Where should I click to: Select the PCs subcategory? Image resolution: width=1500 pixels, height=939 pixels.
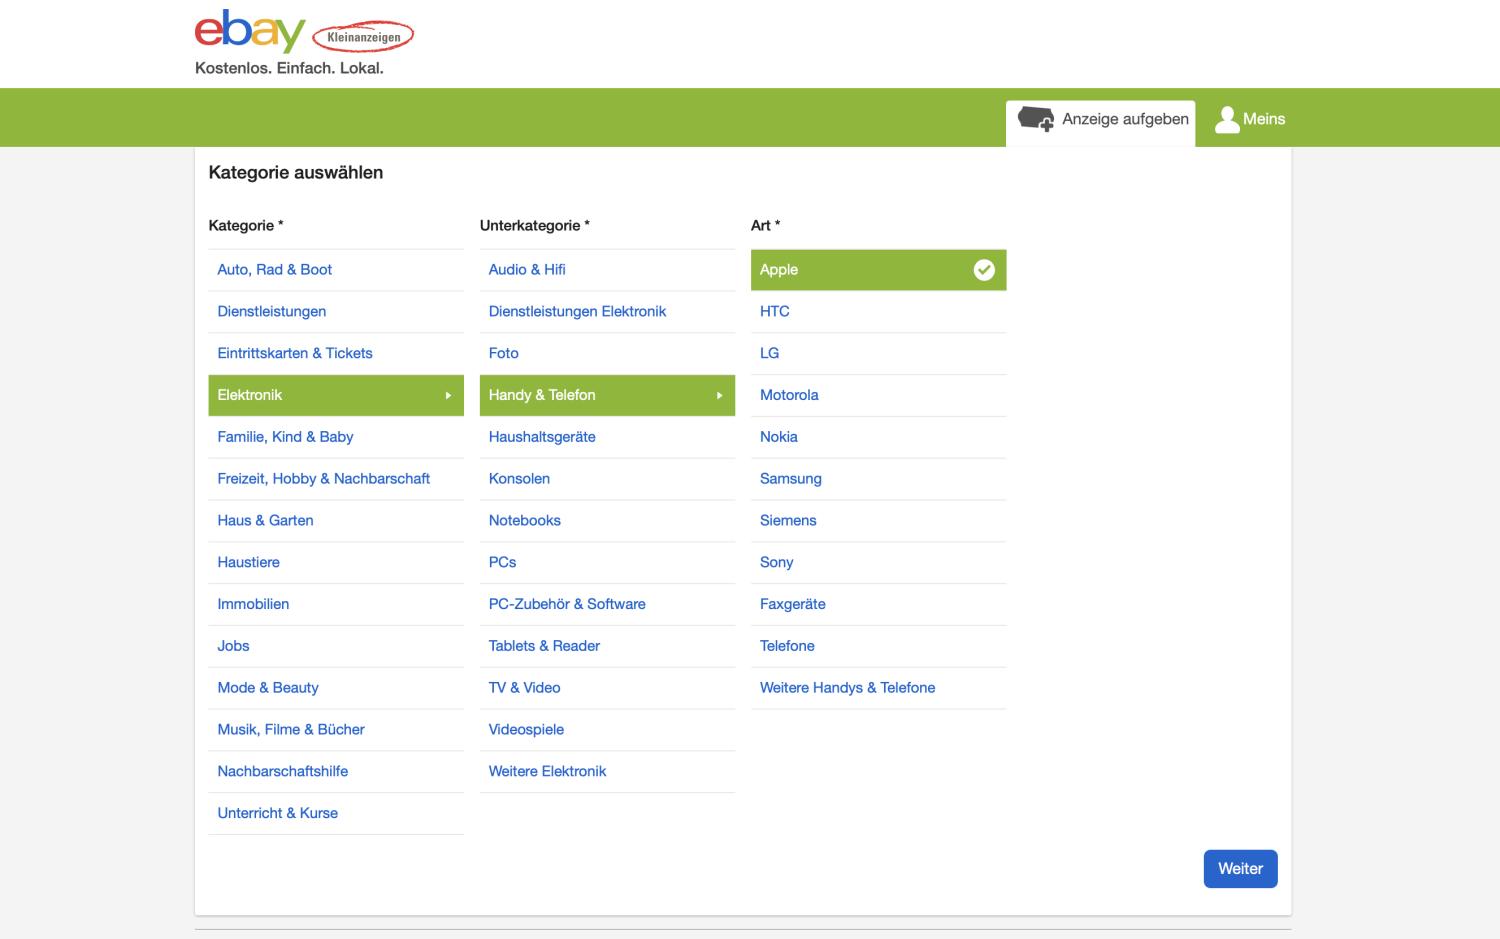pos(607,563)
